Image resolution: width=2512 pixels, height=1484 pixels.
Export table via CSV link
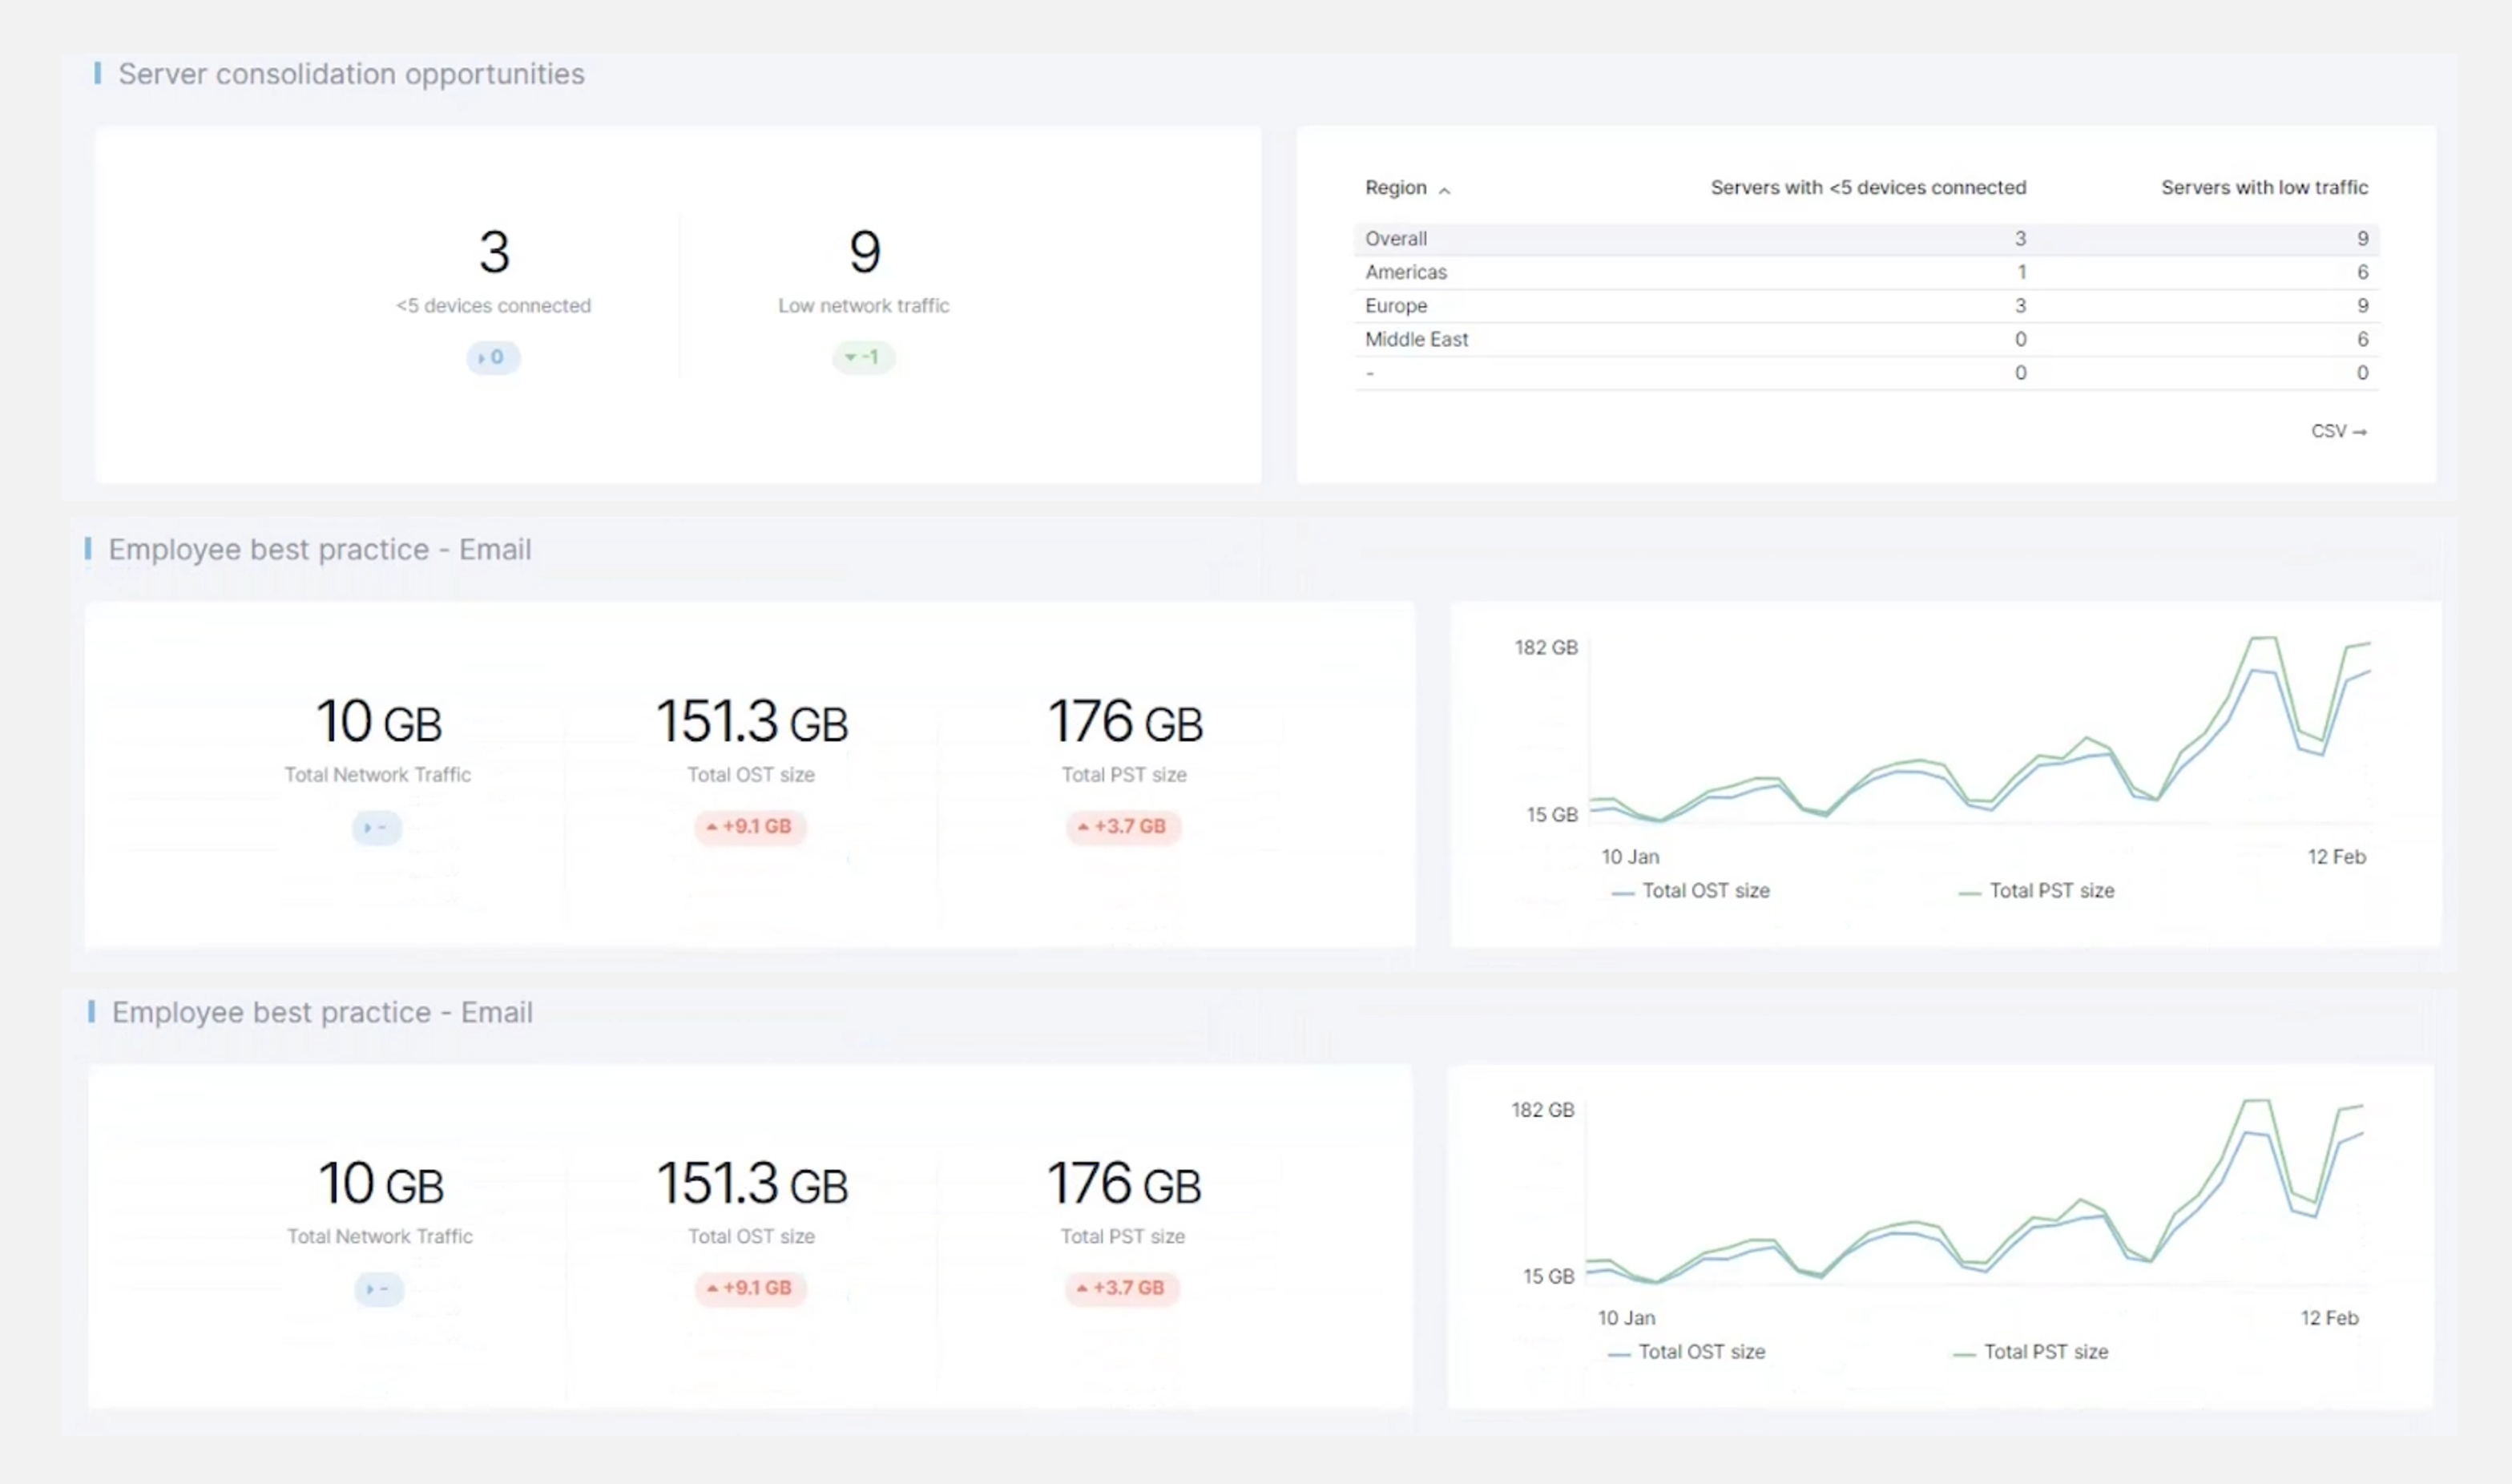tap(2337, 431)
